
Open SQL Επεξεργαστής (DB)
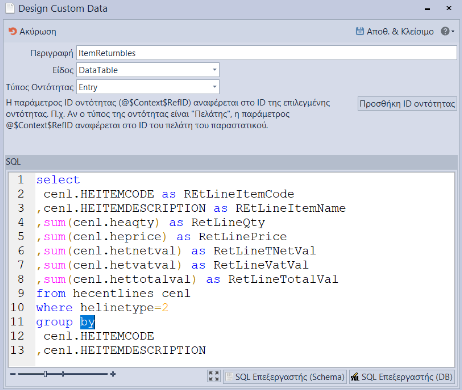click(402, 377)
